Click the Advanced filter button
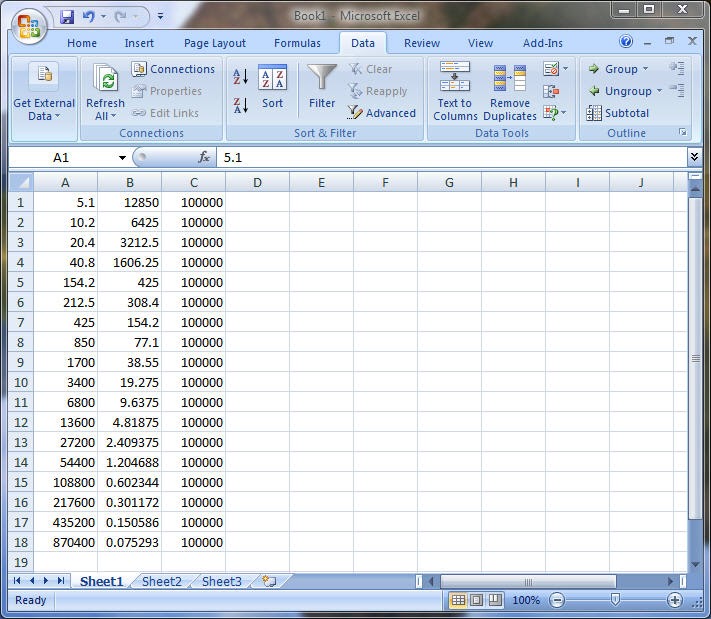The width and height of the screenshot is (711, 619). click(382, 113)
